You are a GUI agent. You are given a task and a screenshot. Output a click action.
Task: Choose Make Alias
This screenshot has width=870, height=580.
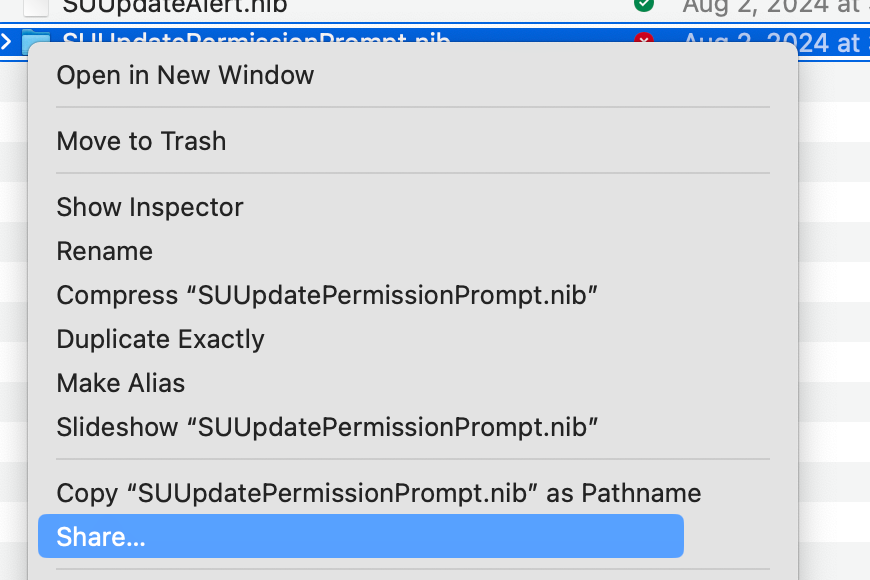coord(120,383)
